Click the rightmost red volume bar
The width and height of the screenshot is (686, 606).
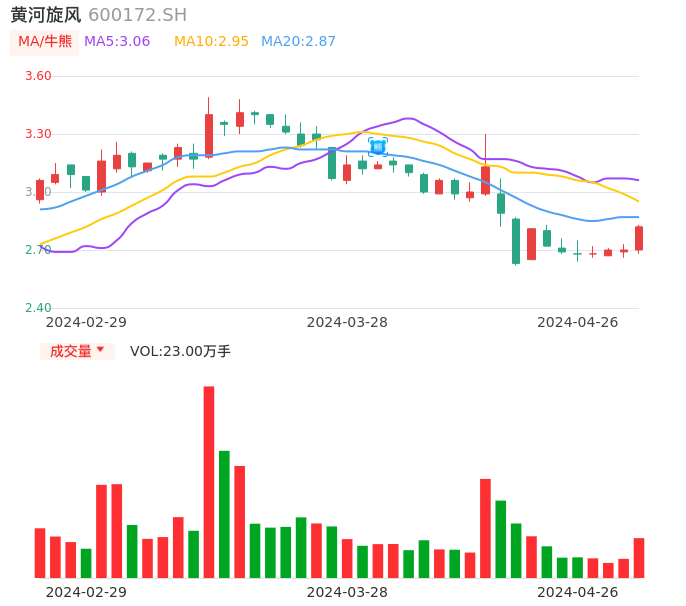pyautogui.click(x=639, y=558)
